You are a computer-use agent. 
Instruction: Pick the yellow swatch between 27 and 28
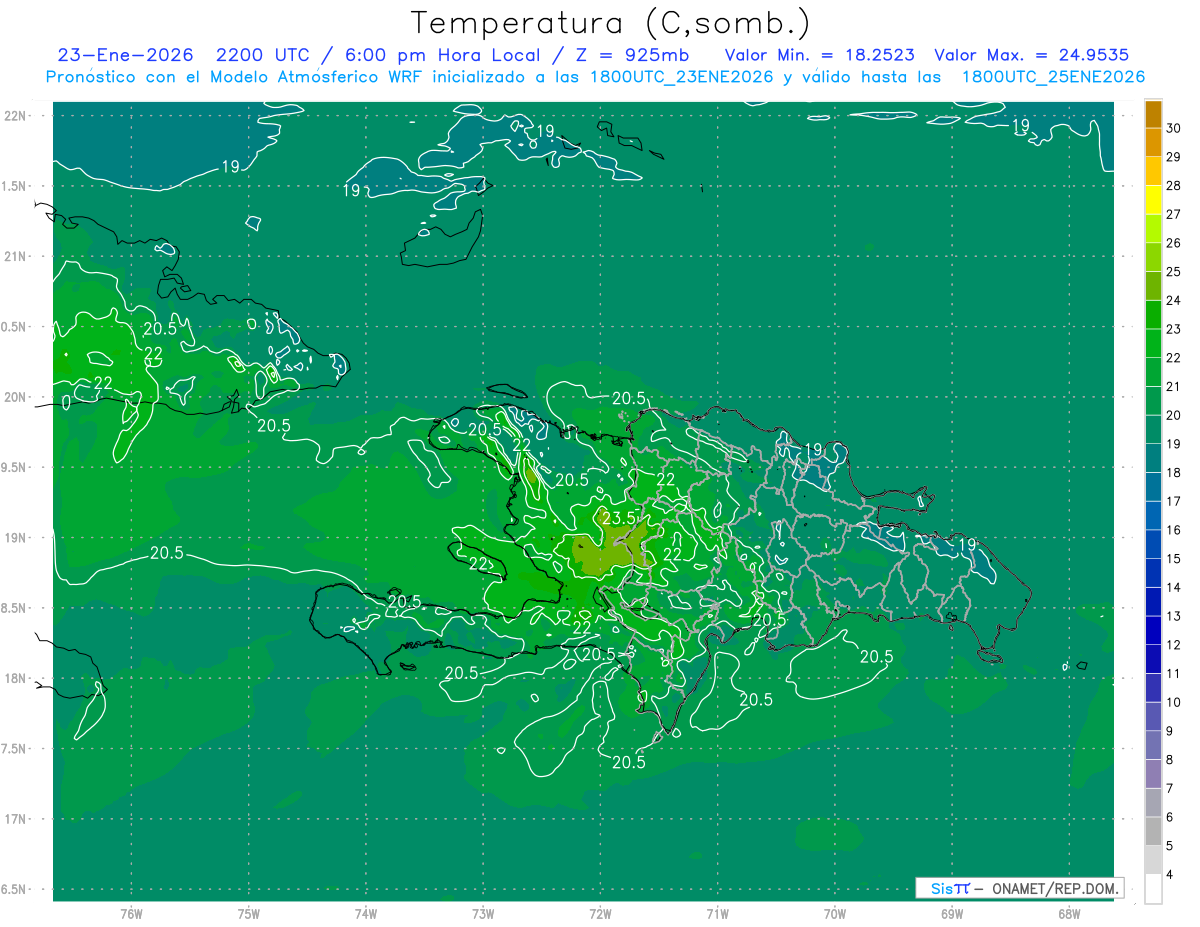point(1153,200)
